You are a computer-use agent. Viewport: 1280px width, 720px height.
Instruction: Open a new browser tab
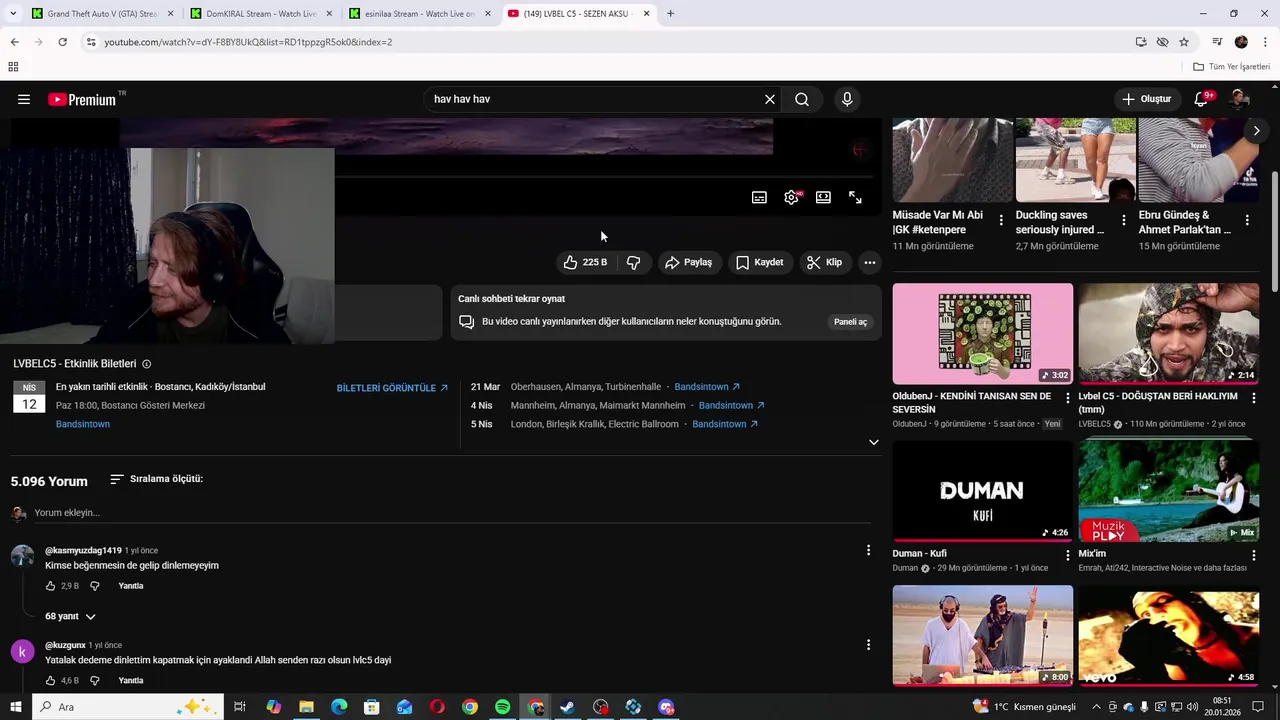click(670, 14)
